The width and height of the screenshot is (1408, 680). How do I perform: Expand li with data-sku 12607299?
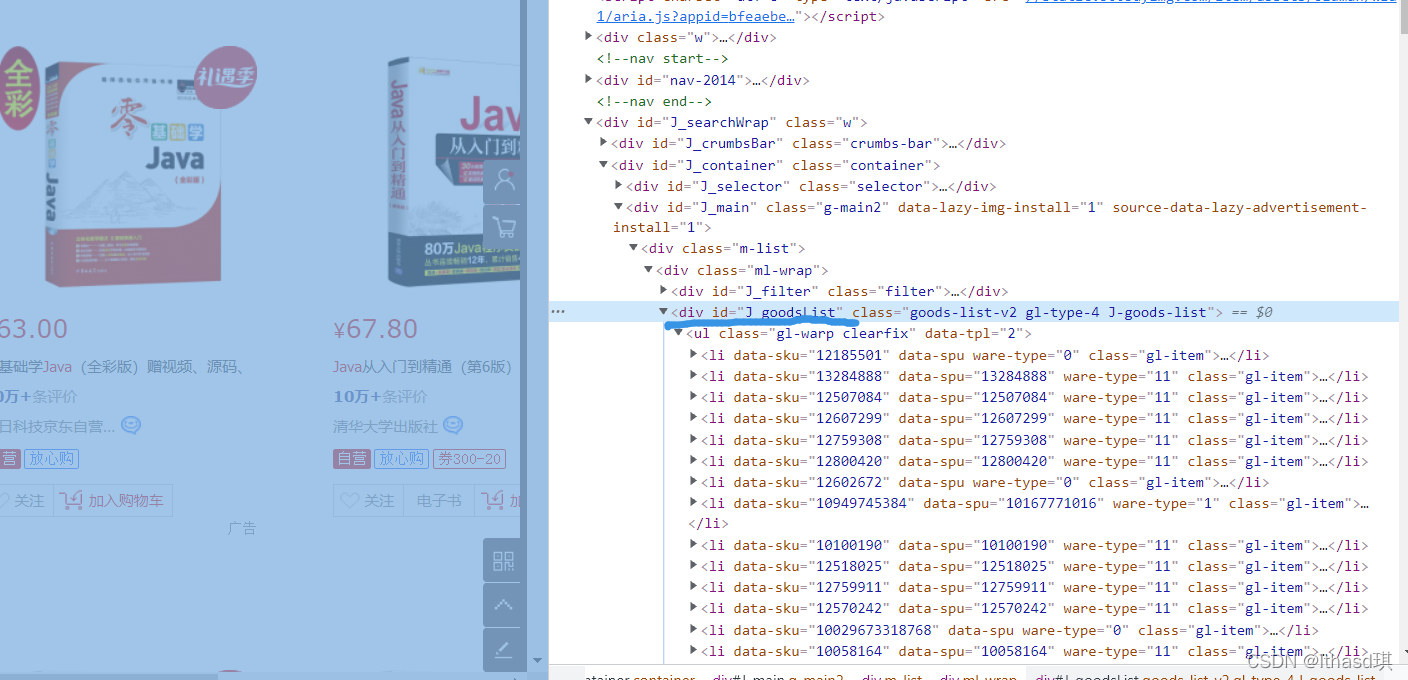[693, 418]
